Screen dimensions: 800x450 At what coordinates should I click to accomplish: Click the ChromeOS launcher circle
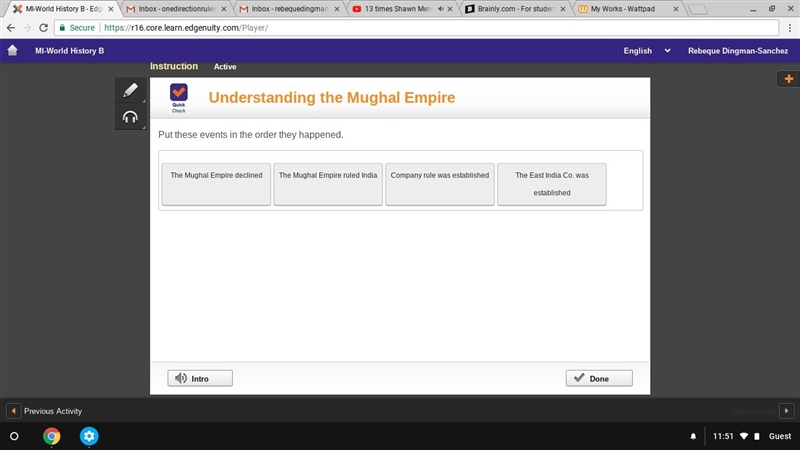coord(14,436)
